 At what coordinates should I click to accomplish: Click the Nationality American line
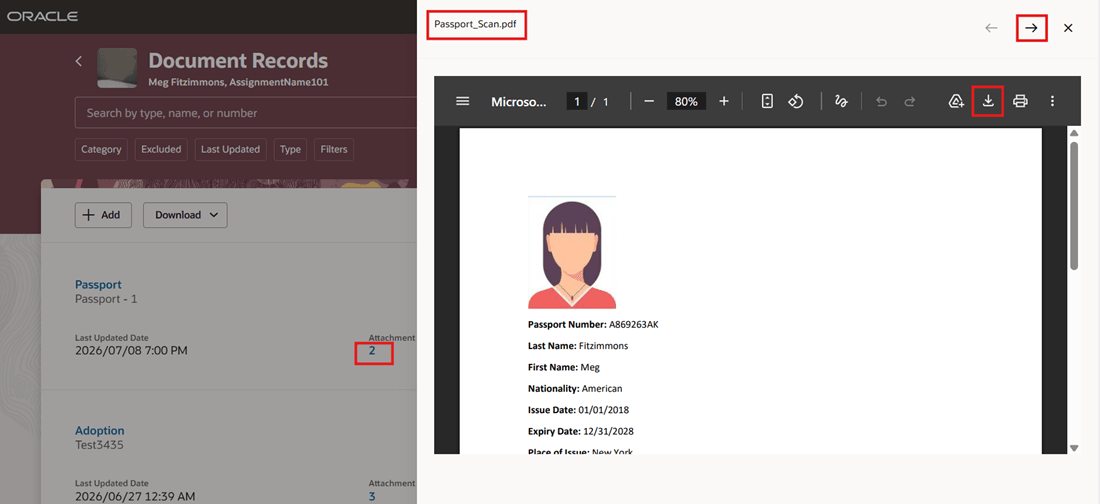click(575, 388)
